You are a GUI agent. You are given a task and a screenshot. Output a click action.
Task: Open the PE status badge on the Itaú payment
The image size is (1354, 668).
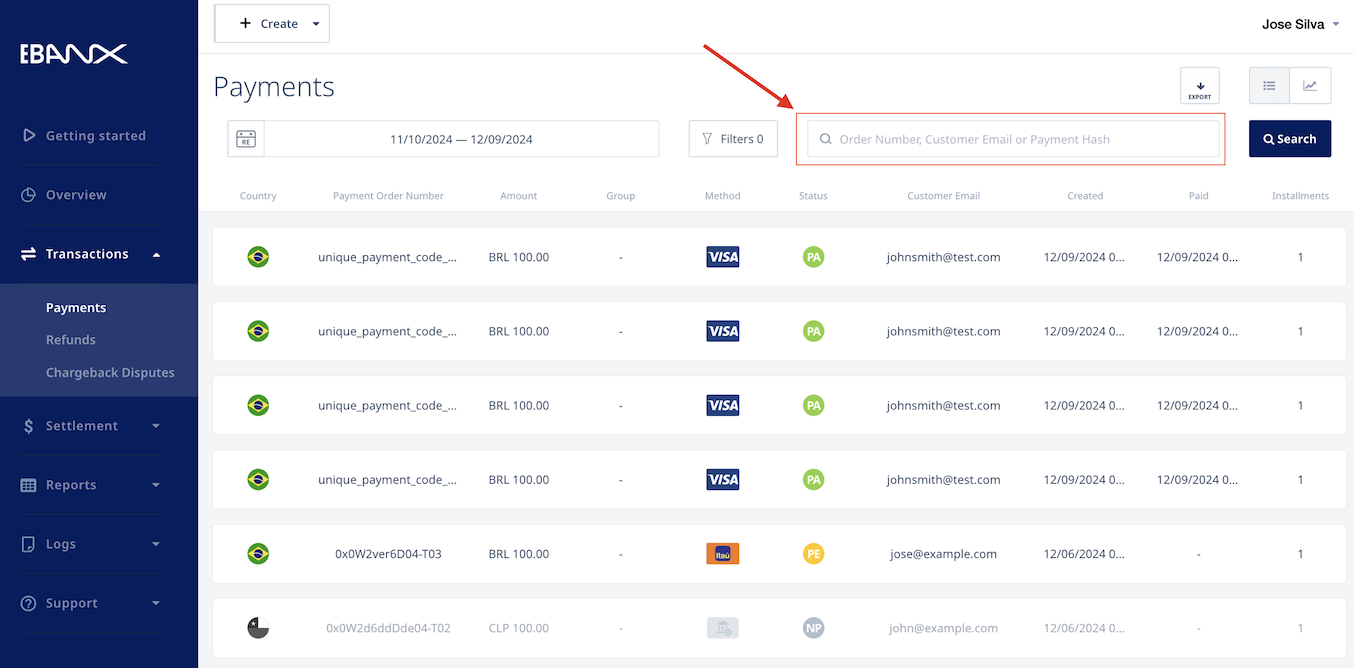(x=813, y=553)
